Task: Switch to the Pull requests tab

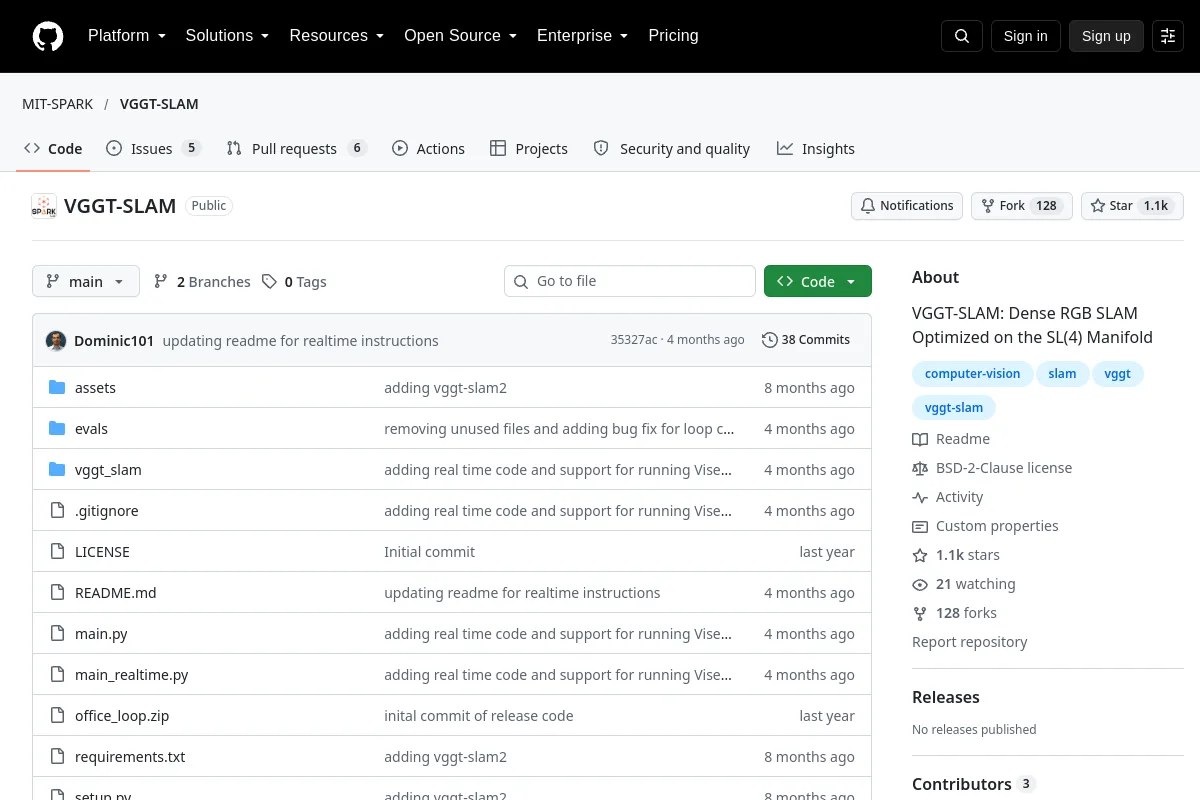Action: point(297,149)
